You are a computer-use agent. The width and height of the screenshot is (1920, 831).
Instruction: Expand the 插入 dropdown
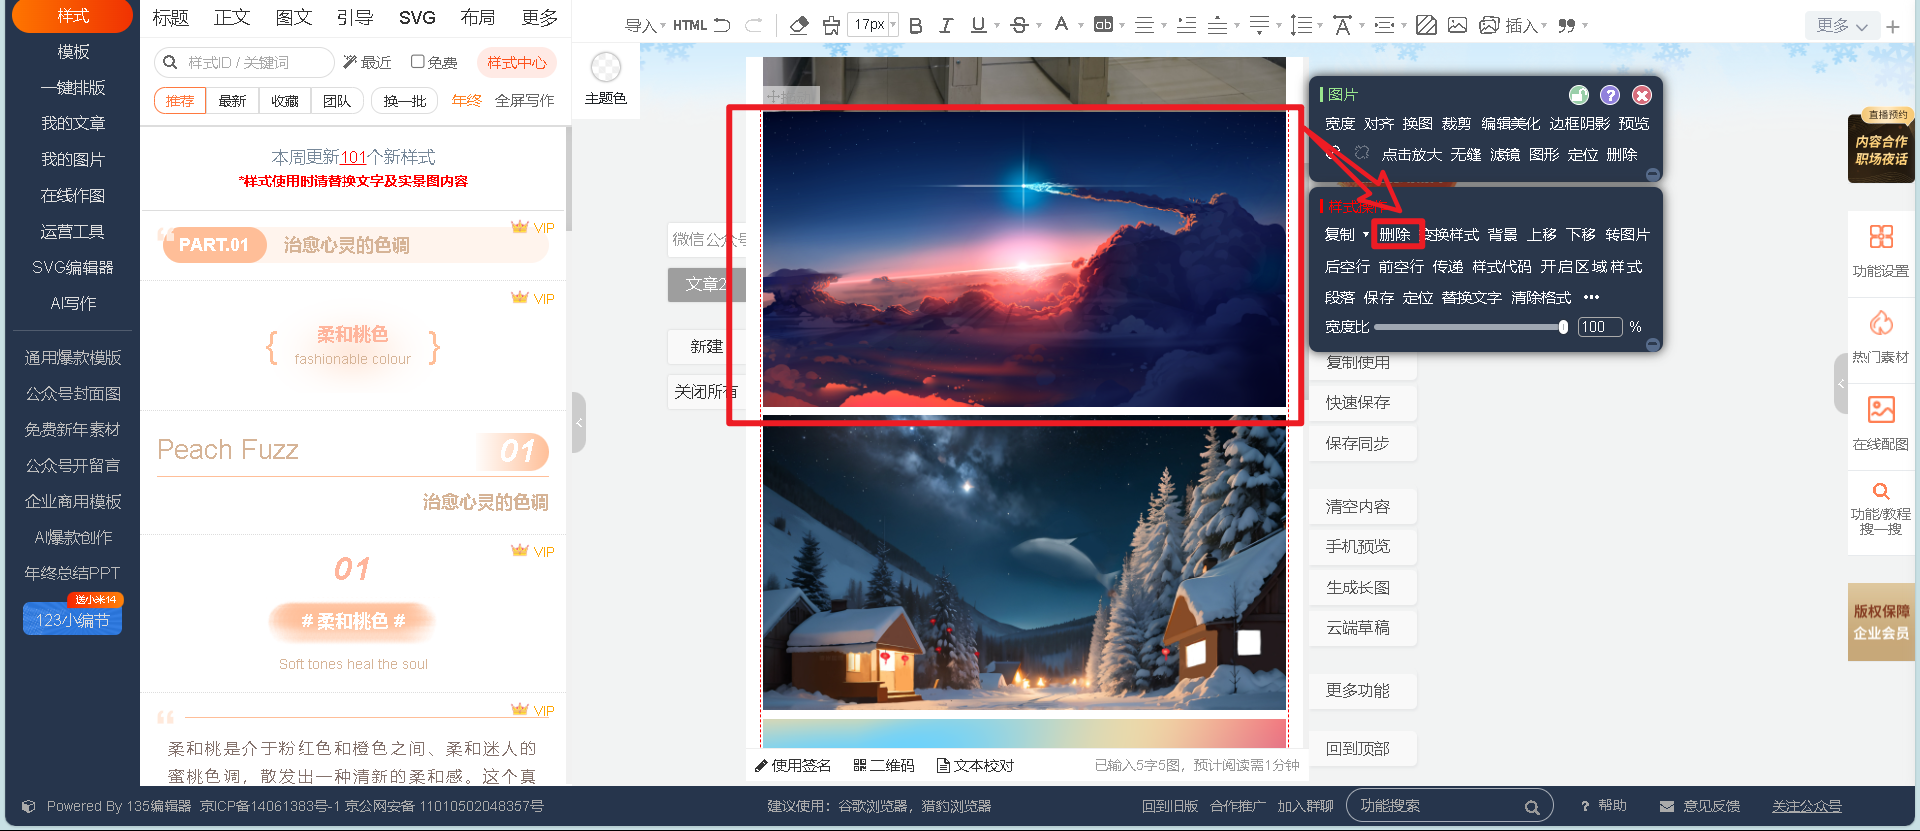point(1526,25)
